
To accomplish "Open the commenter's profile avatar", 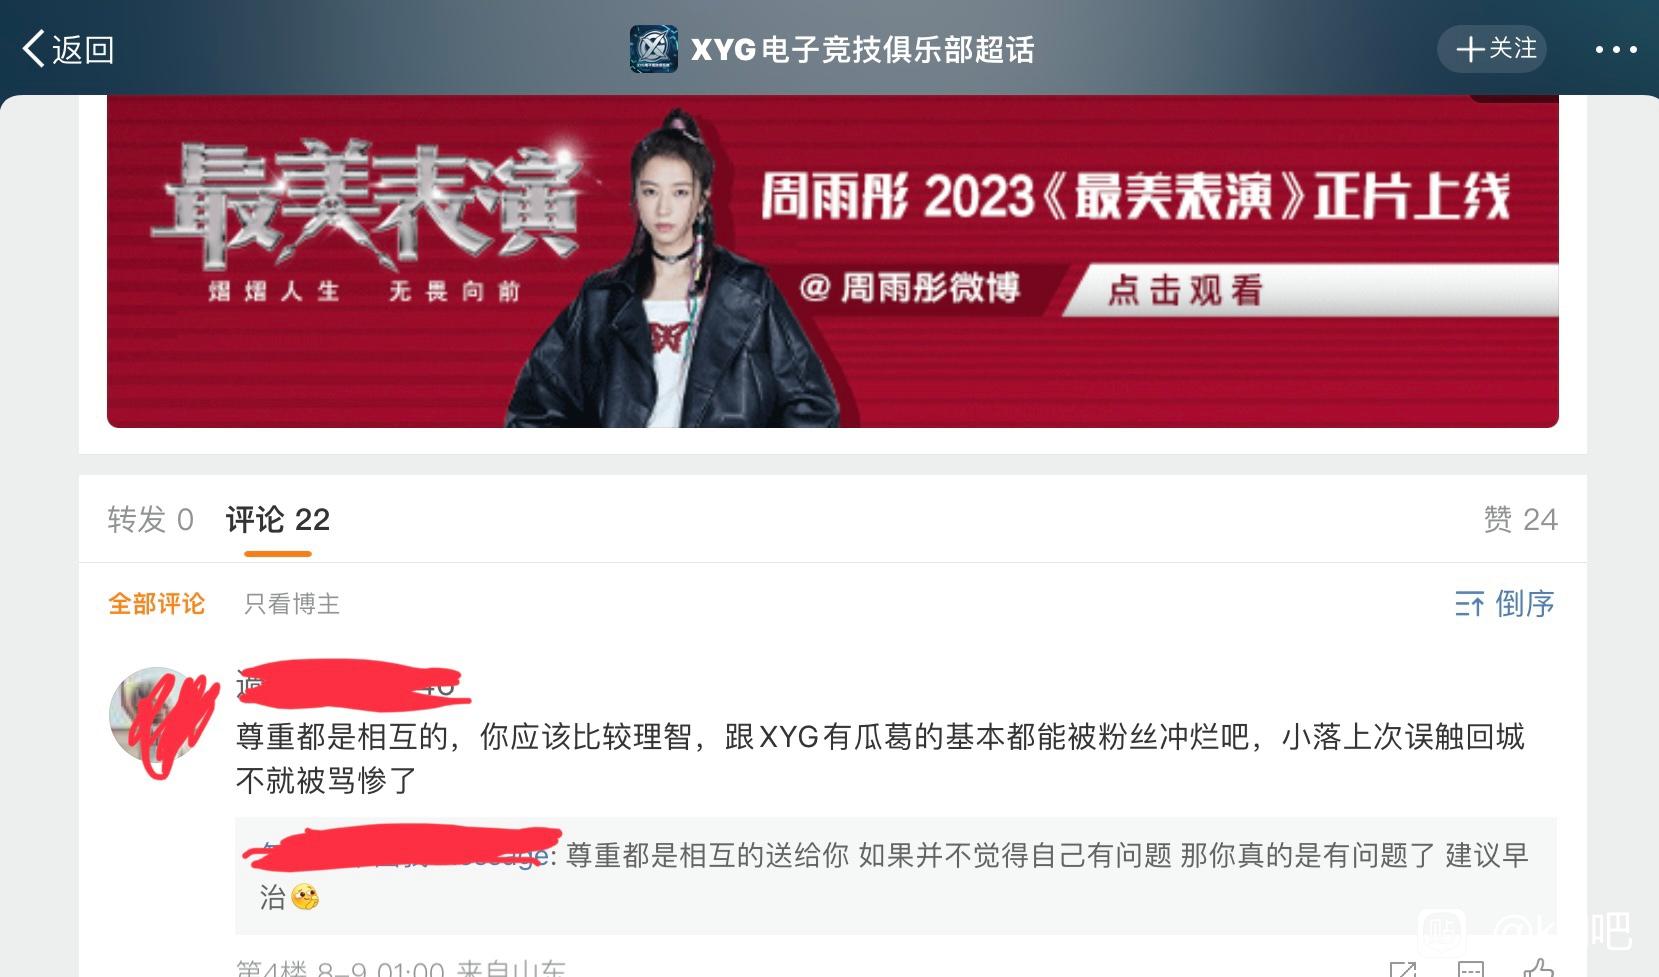I will (156, 714).
